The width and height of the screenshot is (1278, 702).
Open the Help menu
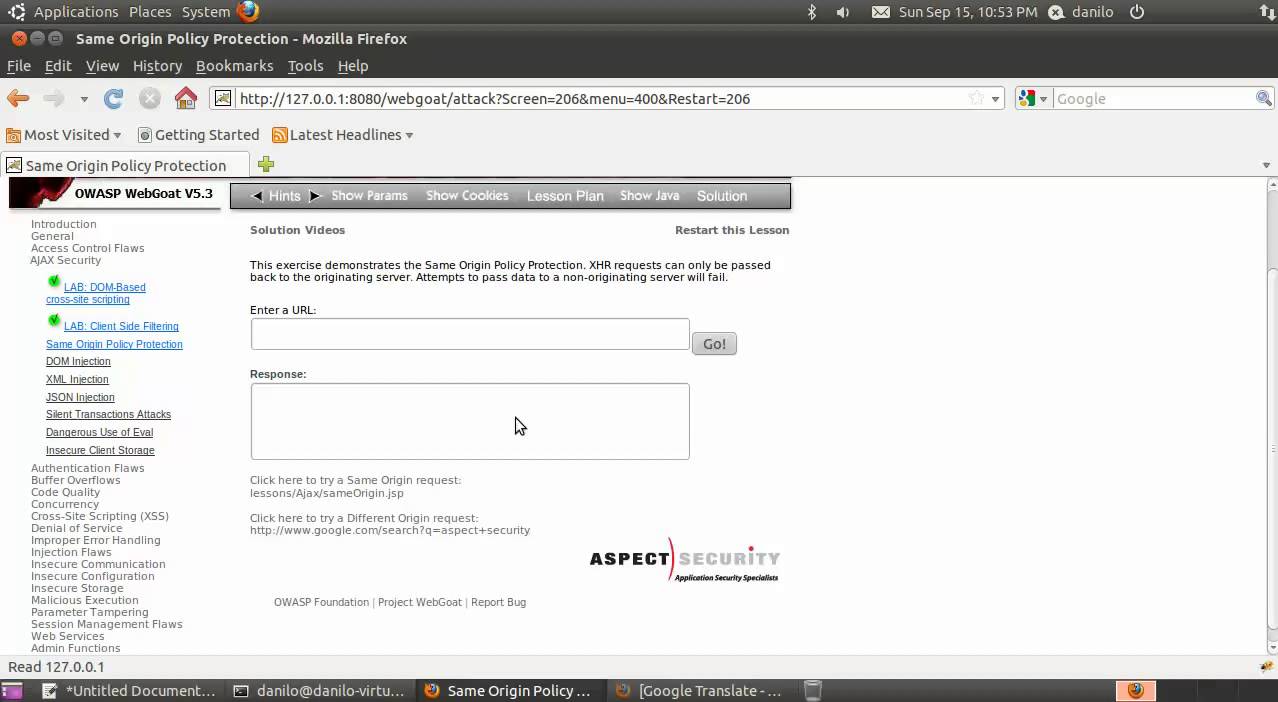[x=353, y=66]
